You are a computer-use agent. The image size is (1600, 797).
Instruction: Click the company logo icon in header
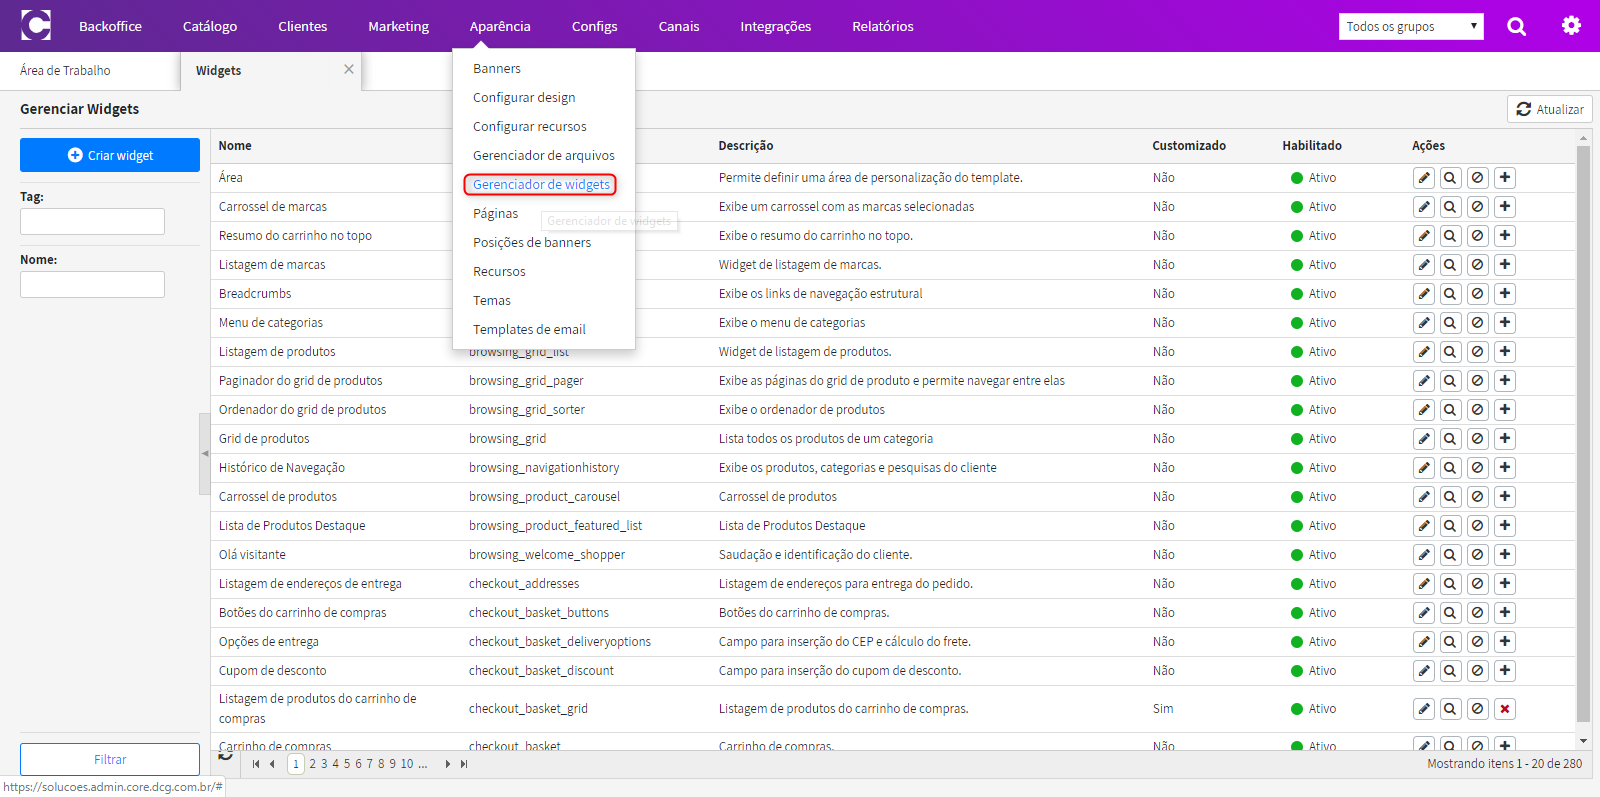36,25
